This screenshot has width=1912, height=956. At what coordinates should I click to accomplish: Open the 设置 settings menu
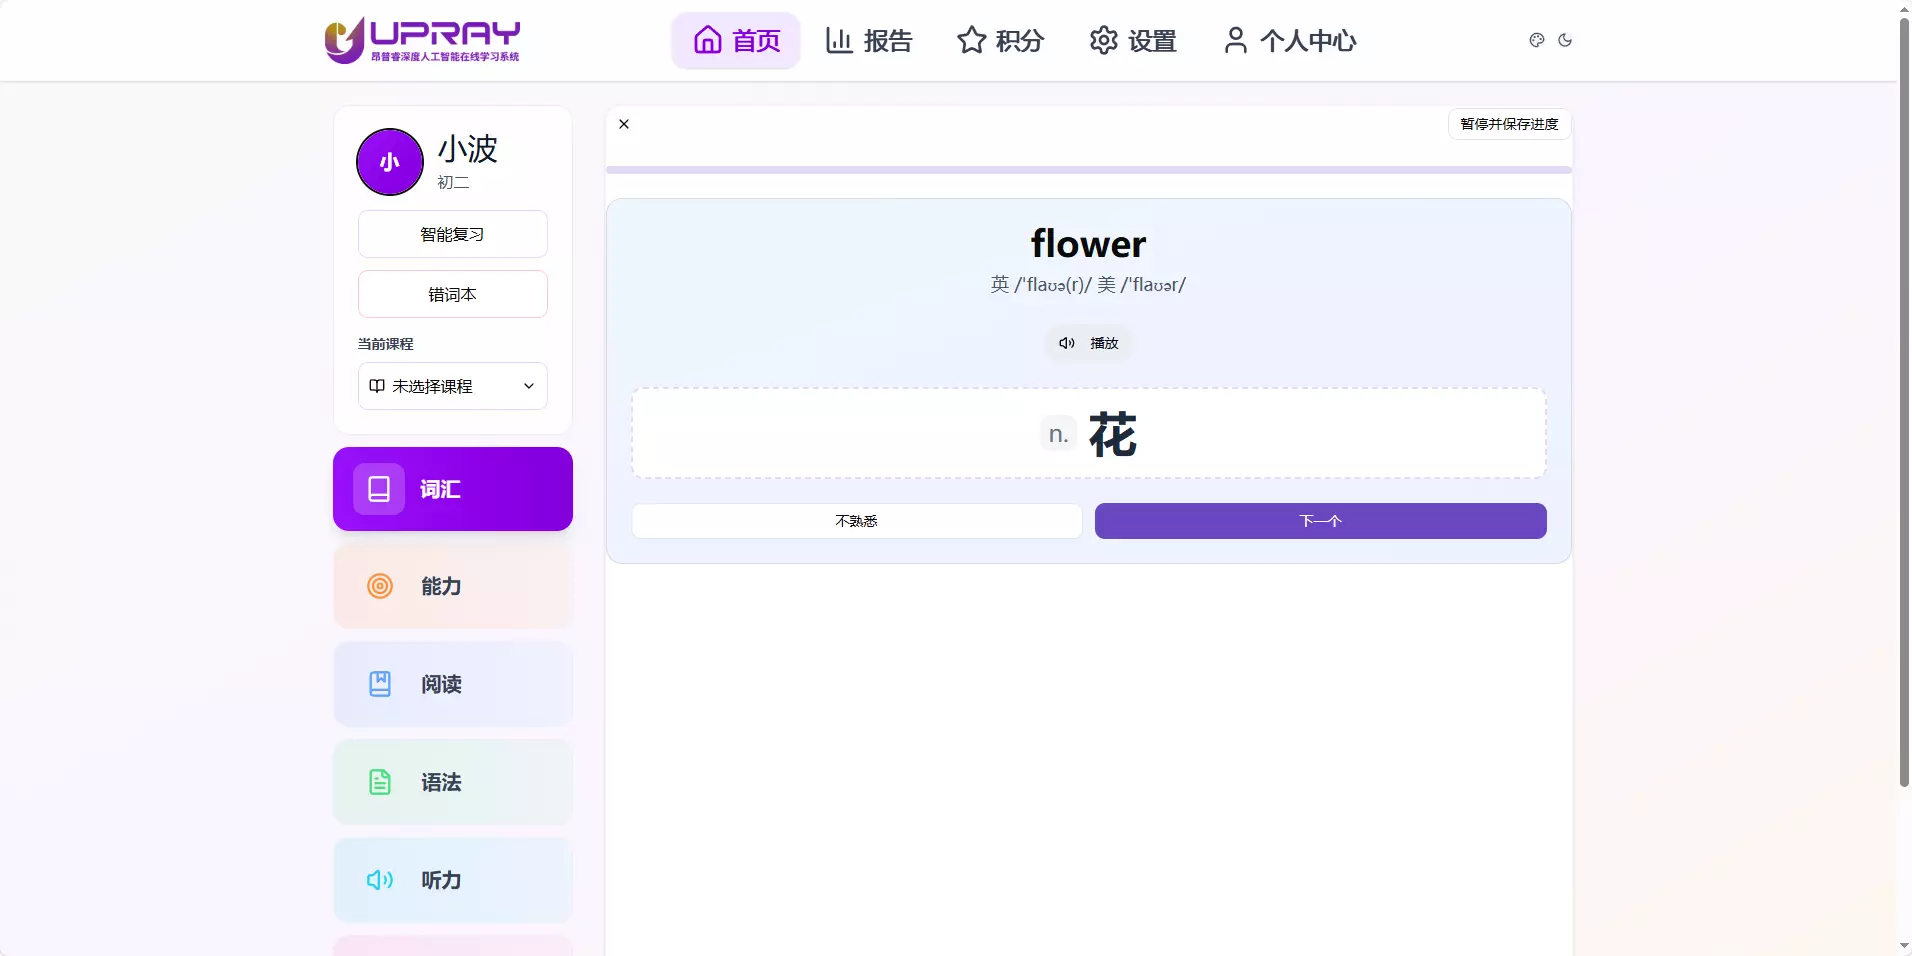(x=1133, y=41)
